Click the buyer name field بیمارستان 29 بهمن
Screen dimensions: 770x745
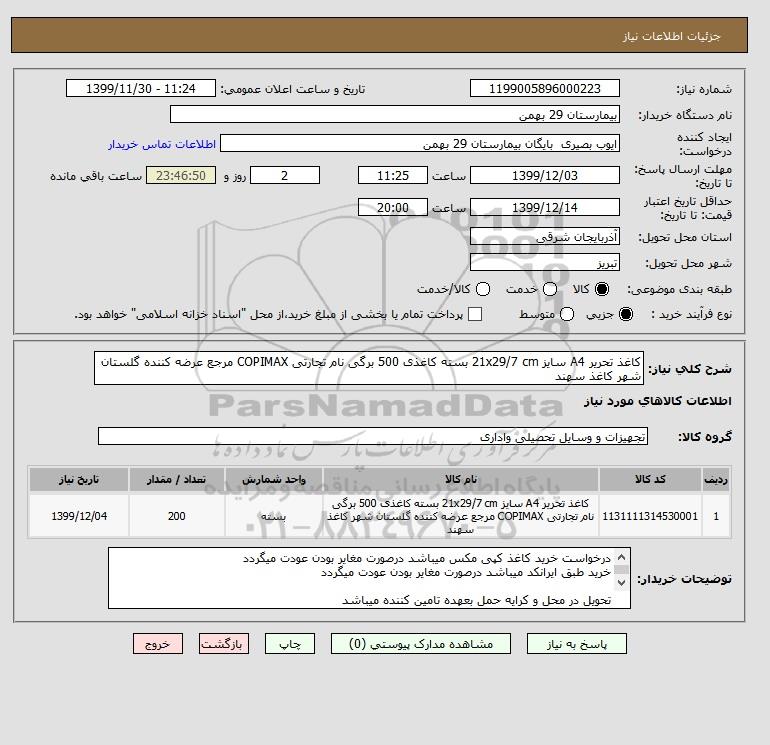coord(395,114)
